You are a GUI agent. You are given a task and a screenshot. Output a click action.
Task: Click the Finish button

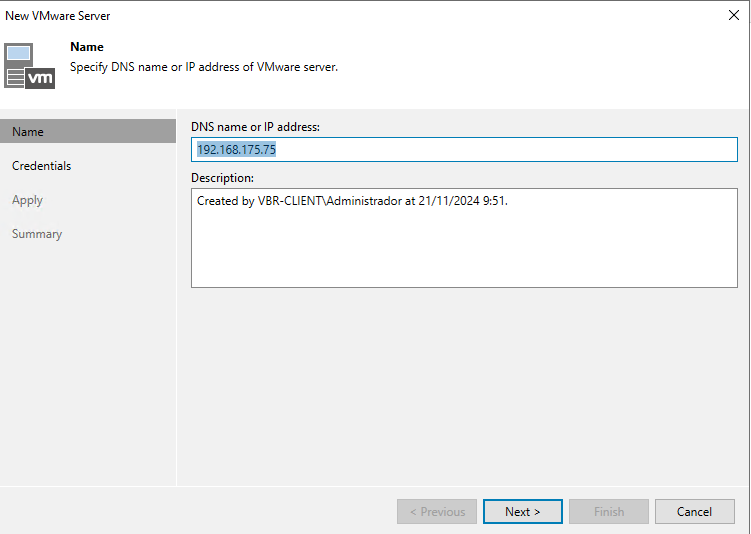click(x=609, y=512)
